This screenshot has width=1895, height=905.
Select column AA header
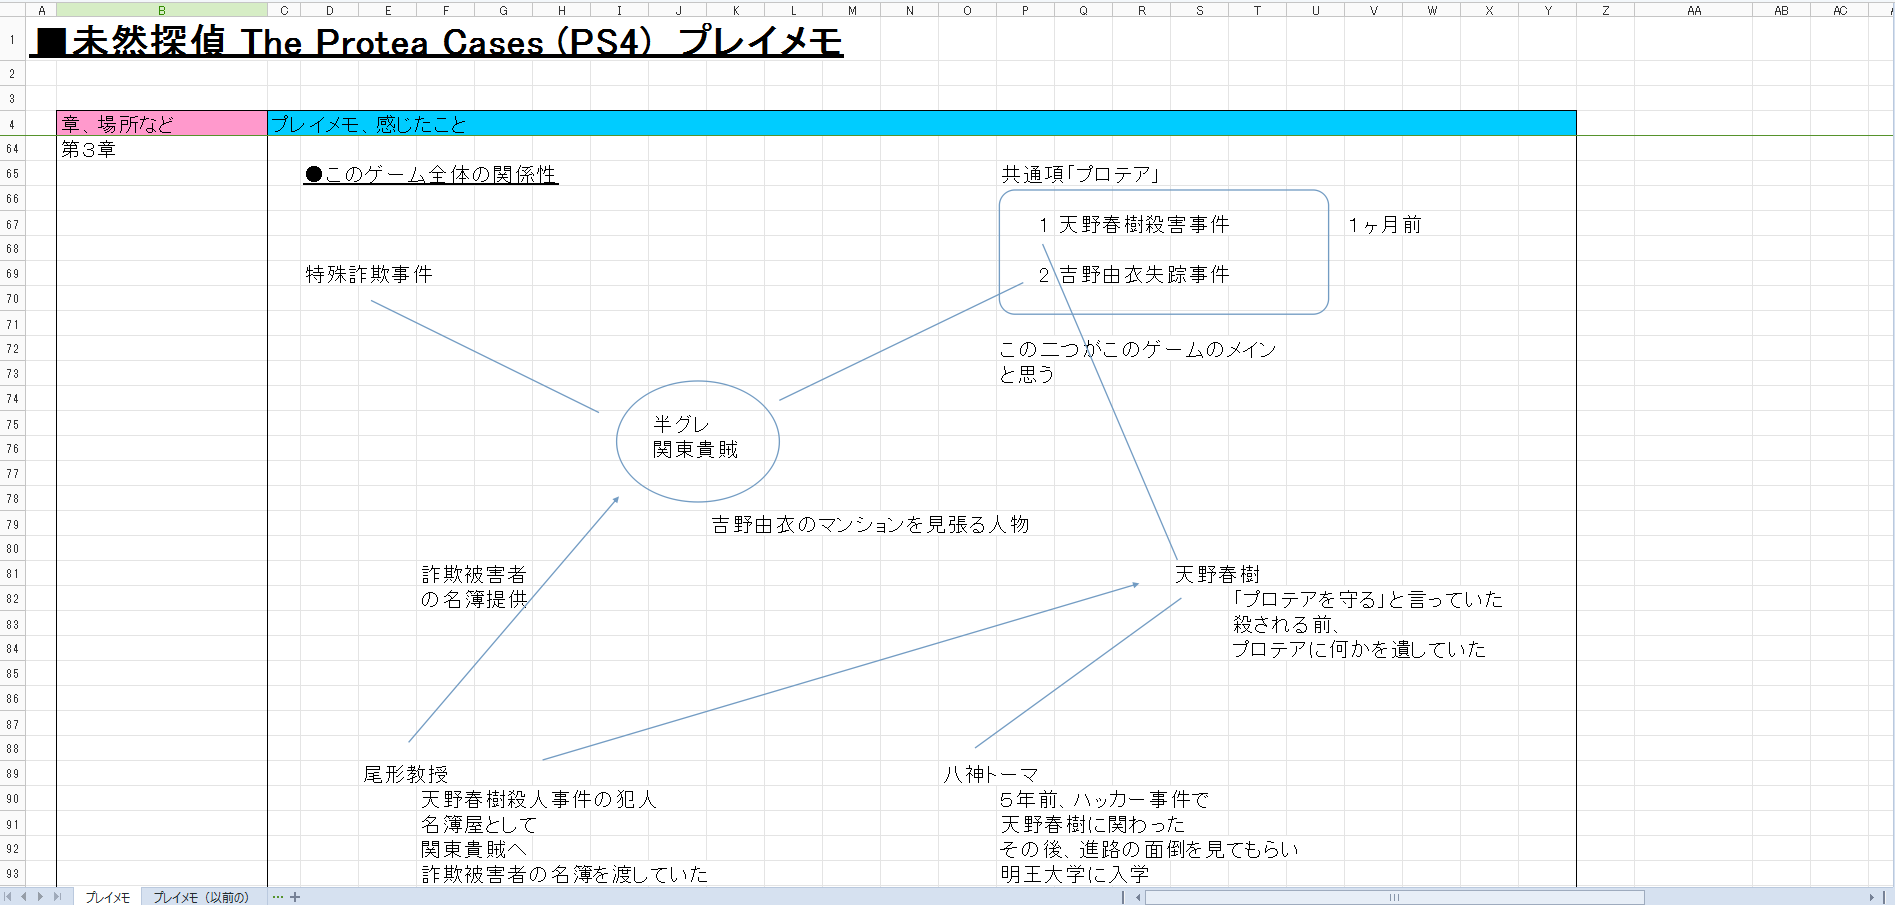pyautogui.click(x=1694, y=10)
